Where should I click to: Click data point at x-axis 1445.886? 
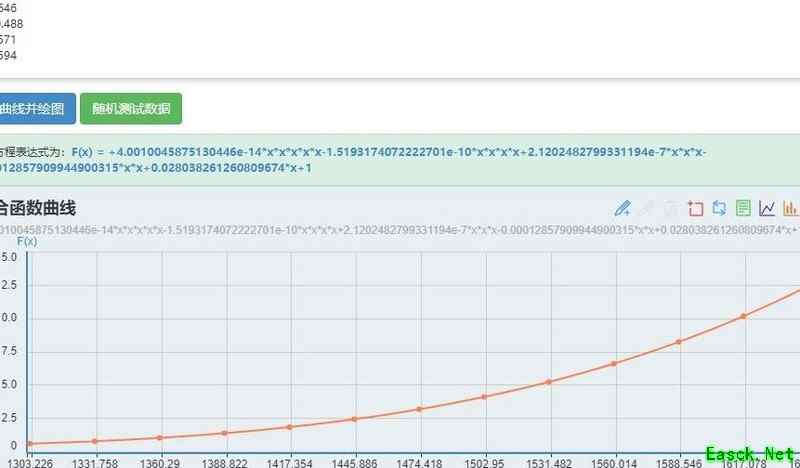(354, 419)
